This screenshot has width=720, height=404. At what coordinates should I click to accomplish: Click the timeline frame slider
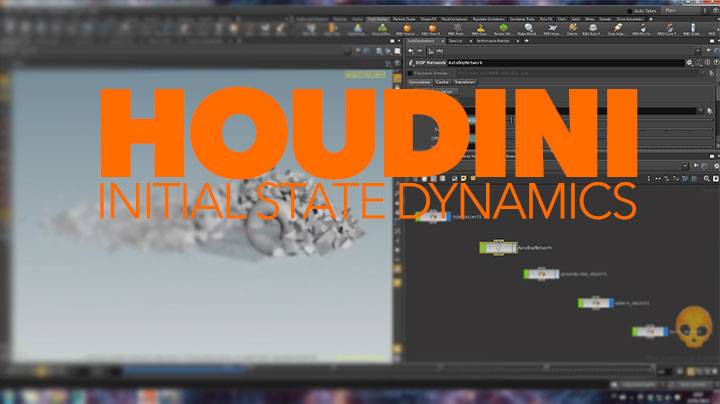(x=388, y=368)
